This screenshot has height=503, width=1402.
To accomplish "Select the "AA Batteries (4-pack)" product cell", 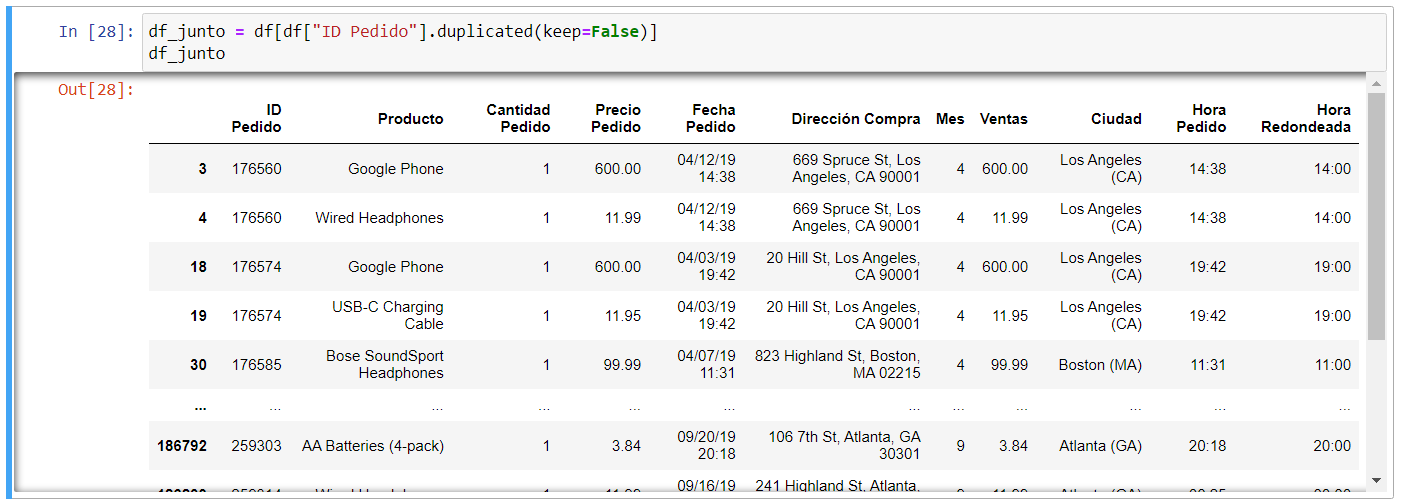I will (x=372, y=446).
